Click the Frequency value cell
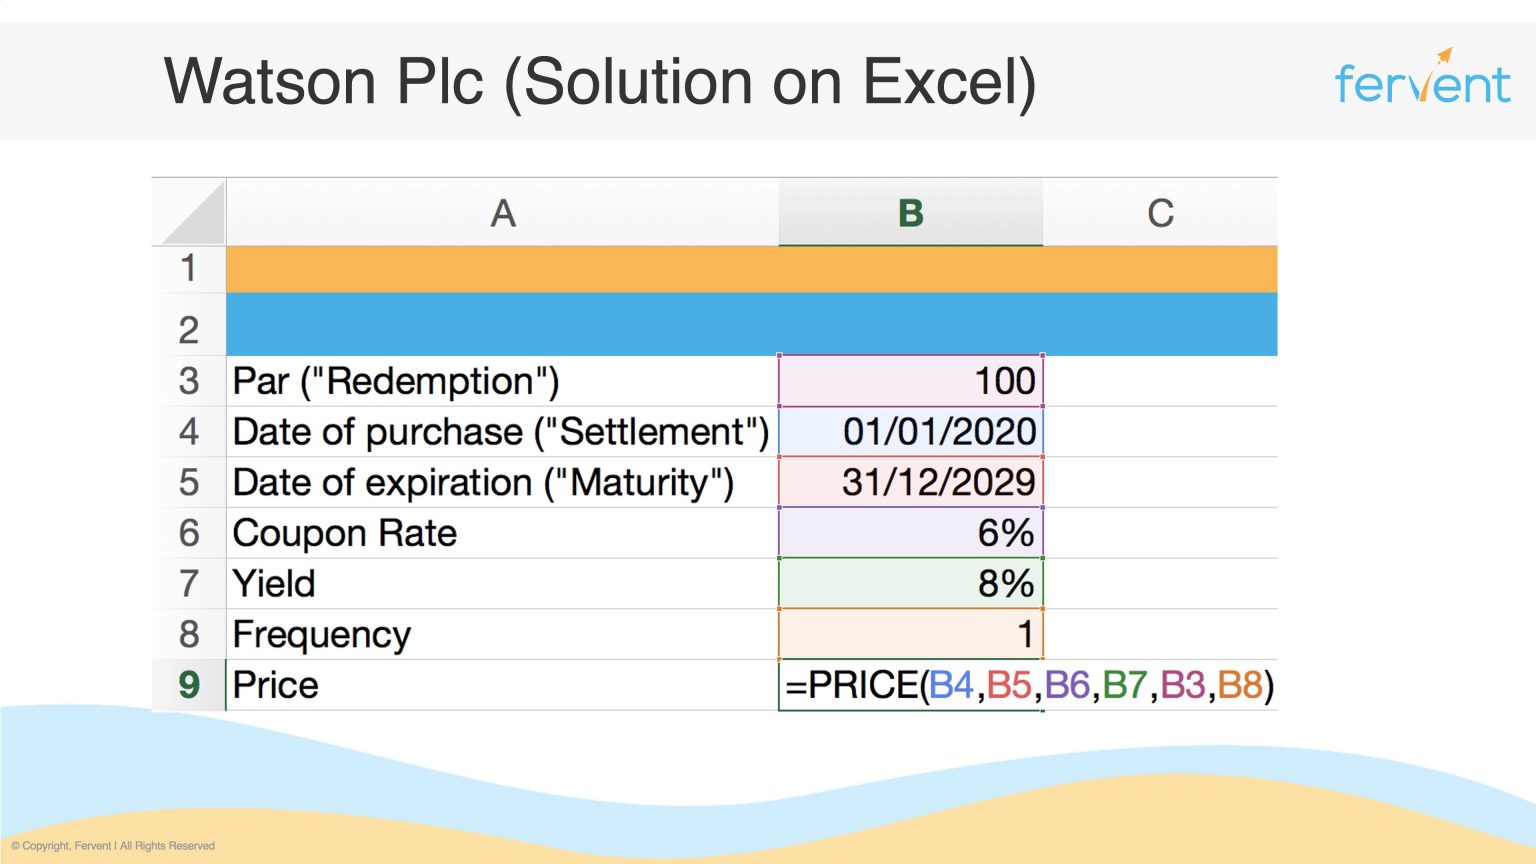This screenshot has width=1536, height=864. click(909, 634)
